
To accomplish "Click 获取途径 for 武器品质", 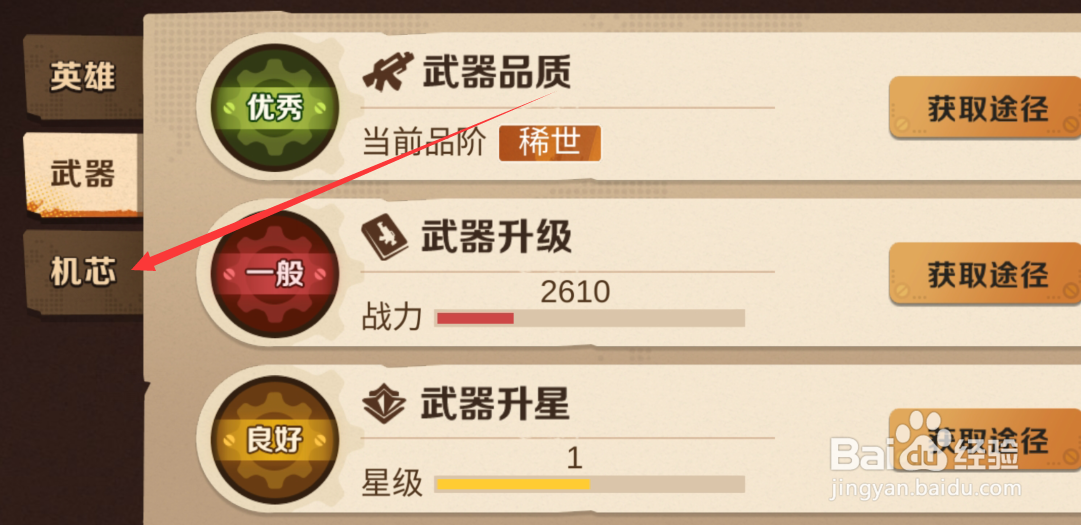I will tap(985, 108).
